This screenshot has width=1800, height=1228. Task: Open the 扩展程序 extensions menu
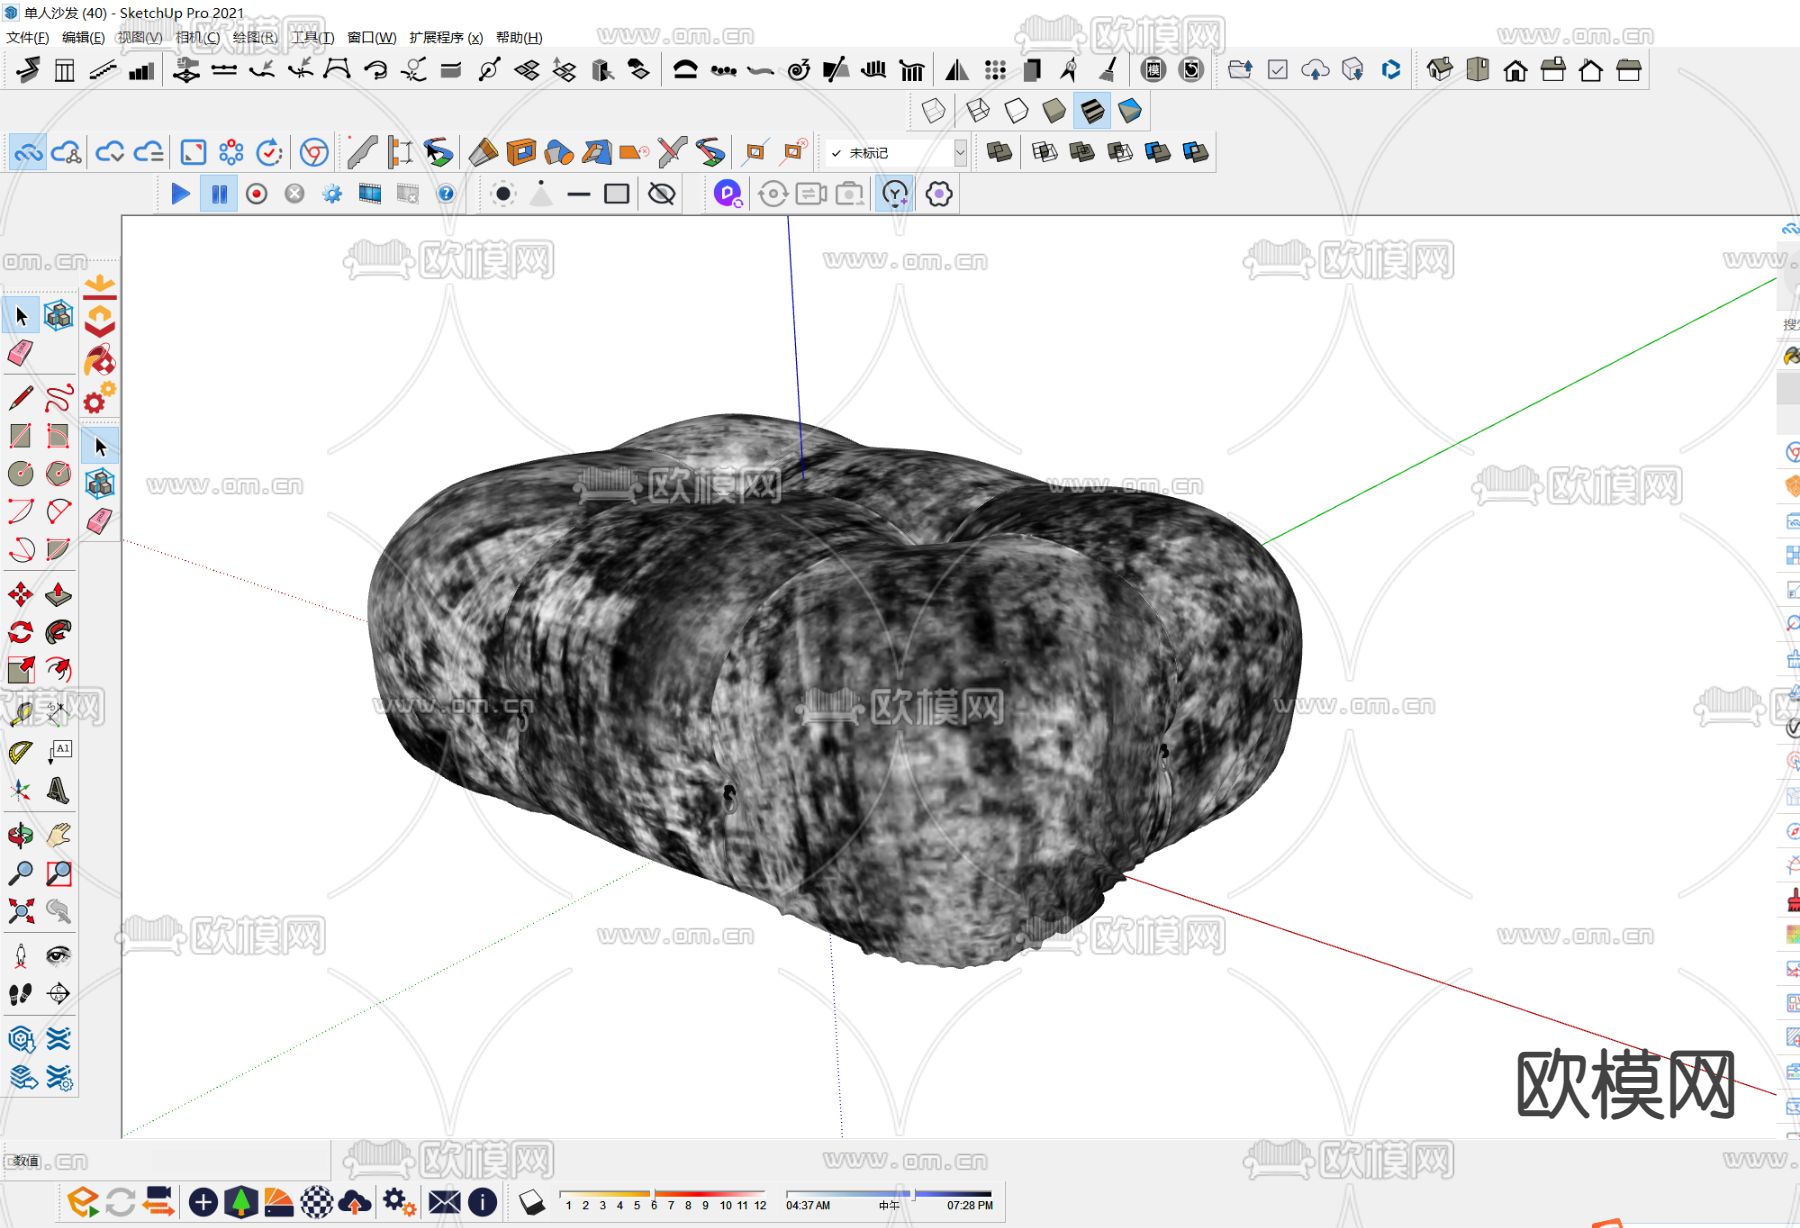[x=445, y=37]
